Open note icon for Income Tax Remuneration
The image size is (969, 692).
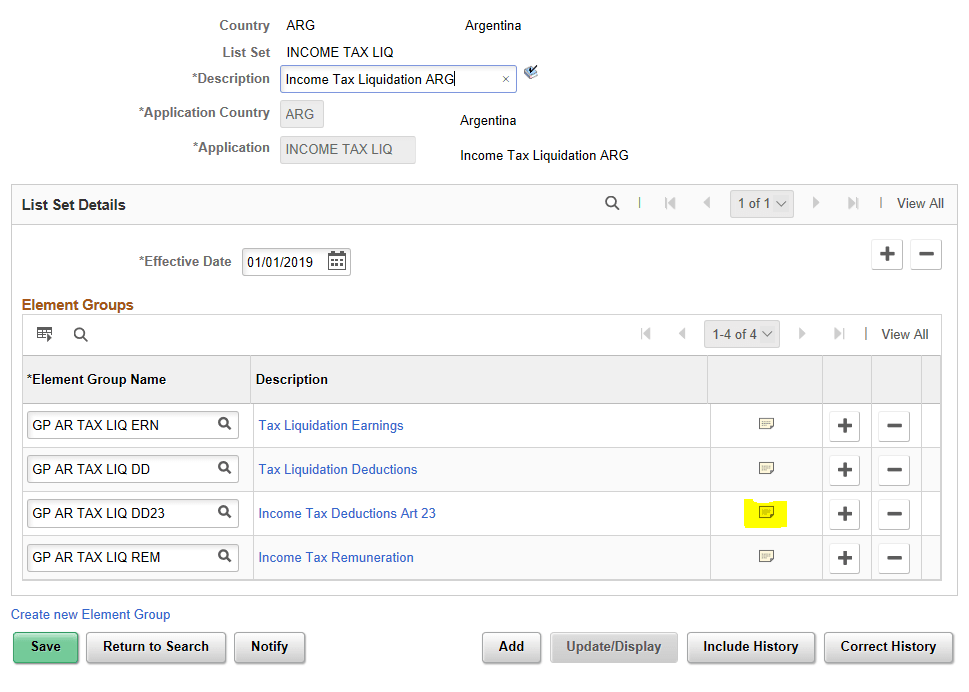click(x=766, y=556)
